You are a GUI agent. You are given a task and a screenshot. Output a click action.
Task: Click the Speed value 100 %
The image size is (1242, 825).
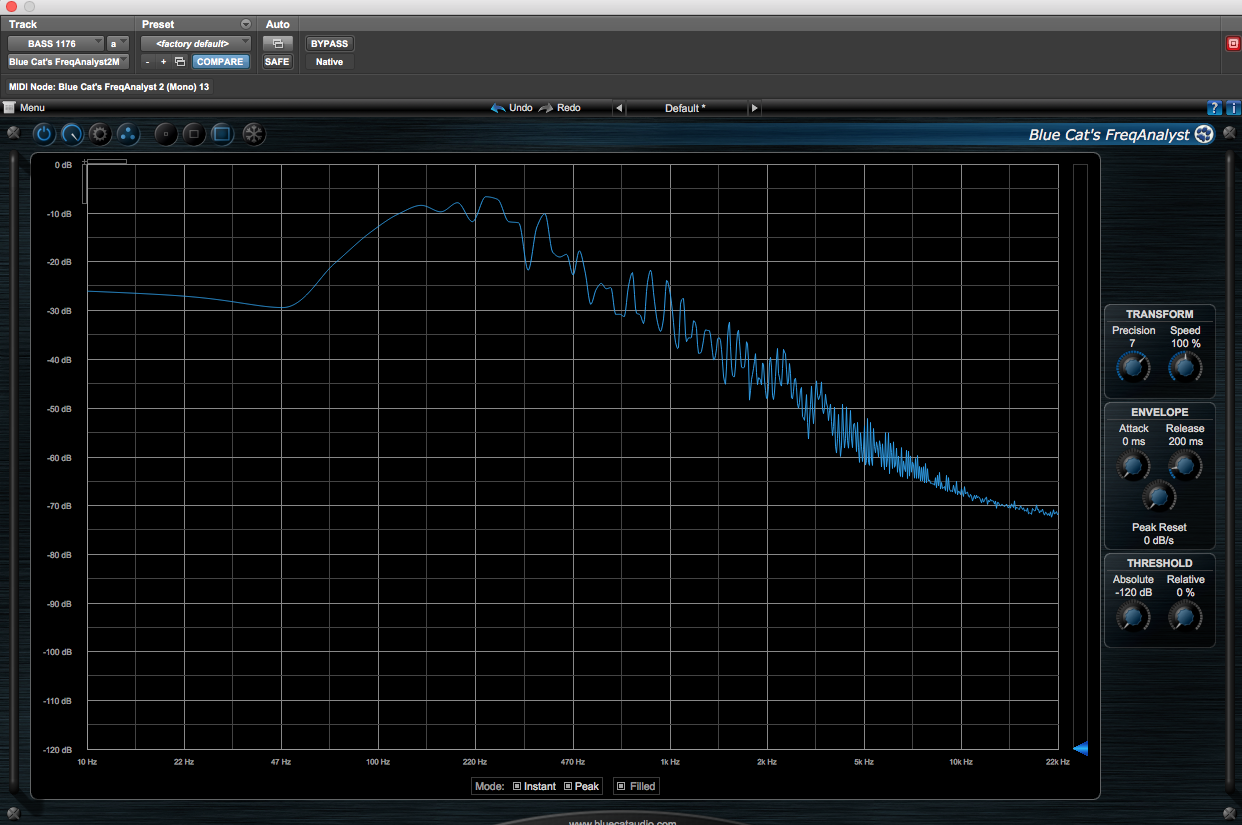click(x=1185, y=343)
